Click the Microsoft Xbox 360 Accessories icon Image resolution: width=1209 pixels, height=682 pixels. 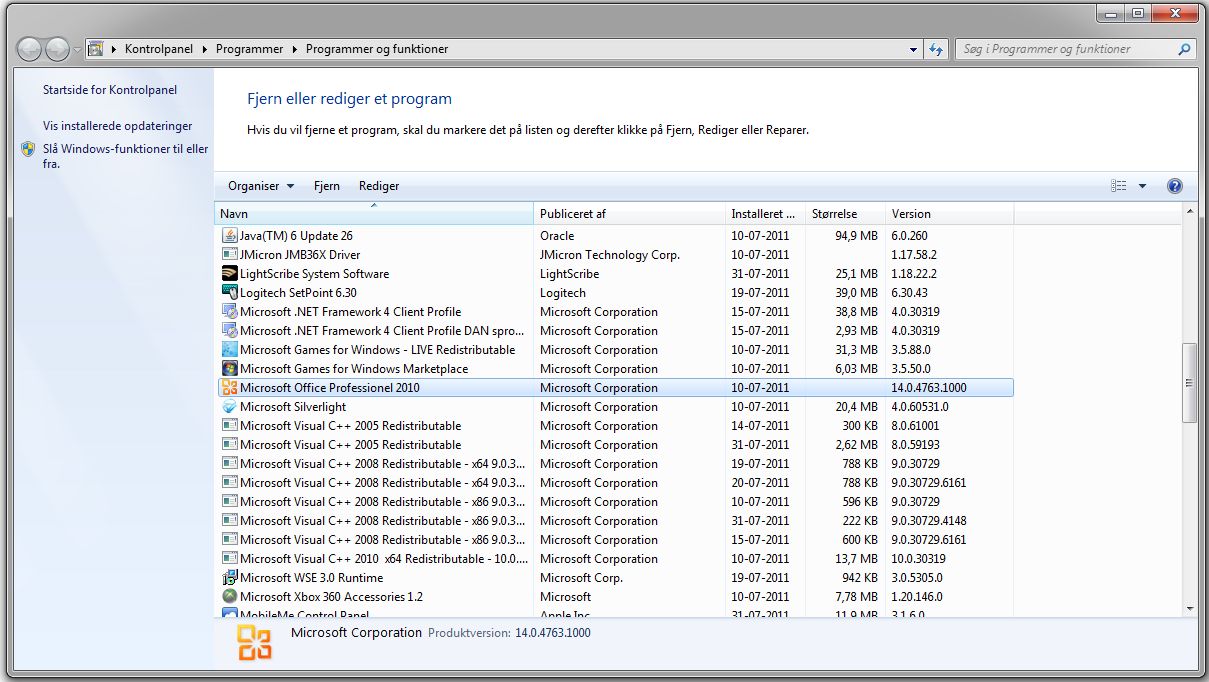pyautogui.click(x=229, y=597)
